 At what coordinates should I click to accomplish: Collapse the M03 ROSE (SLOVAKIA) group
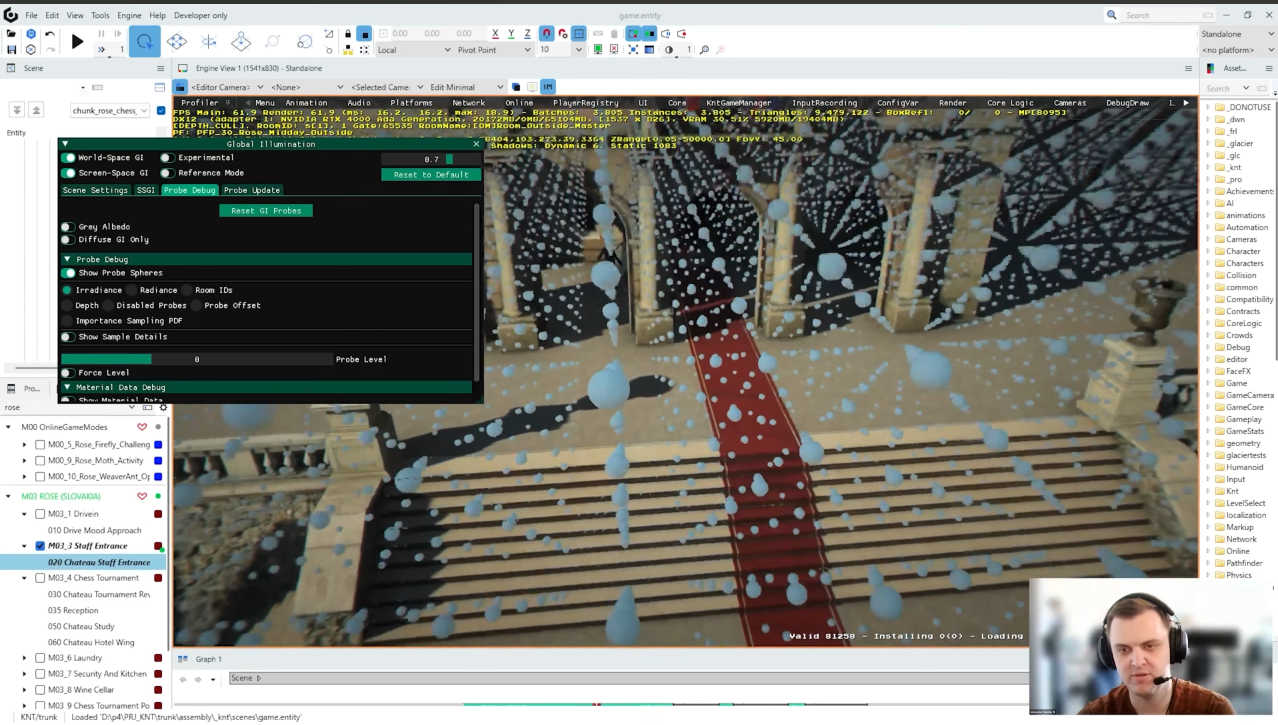[9, 496]
